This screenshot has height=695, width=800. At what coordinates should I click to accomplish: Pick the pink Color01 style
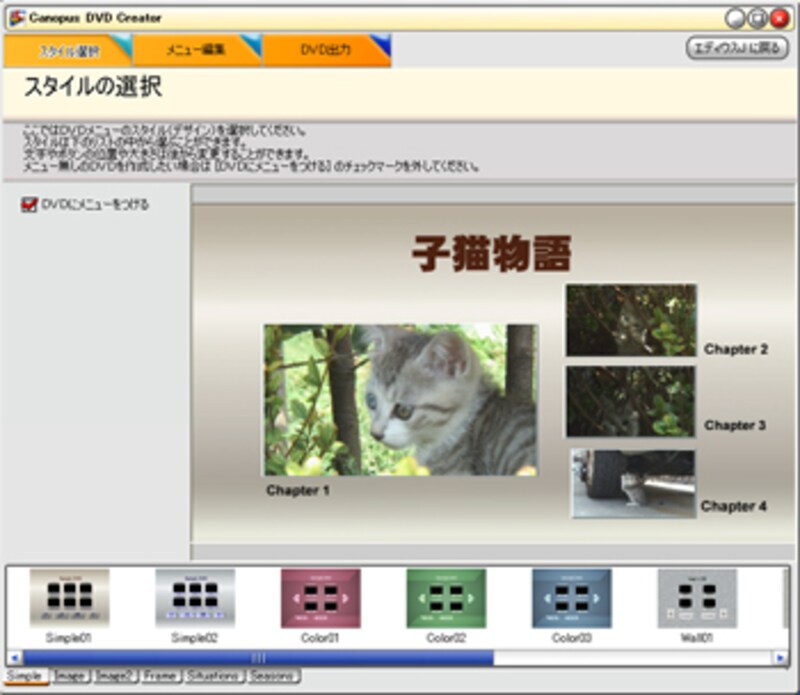(320, 598)
